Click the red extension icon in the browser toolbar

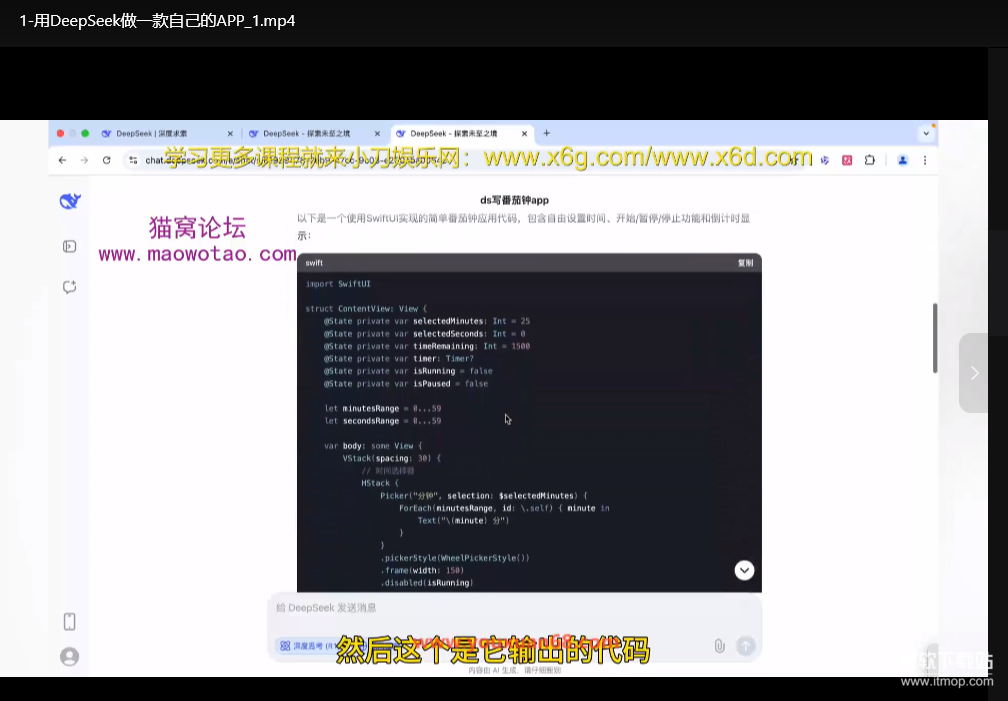847,160
